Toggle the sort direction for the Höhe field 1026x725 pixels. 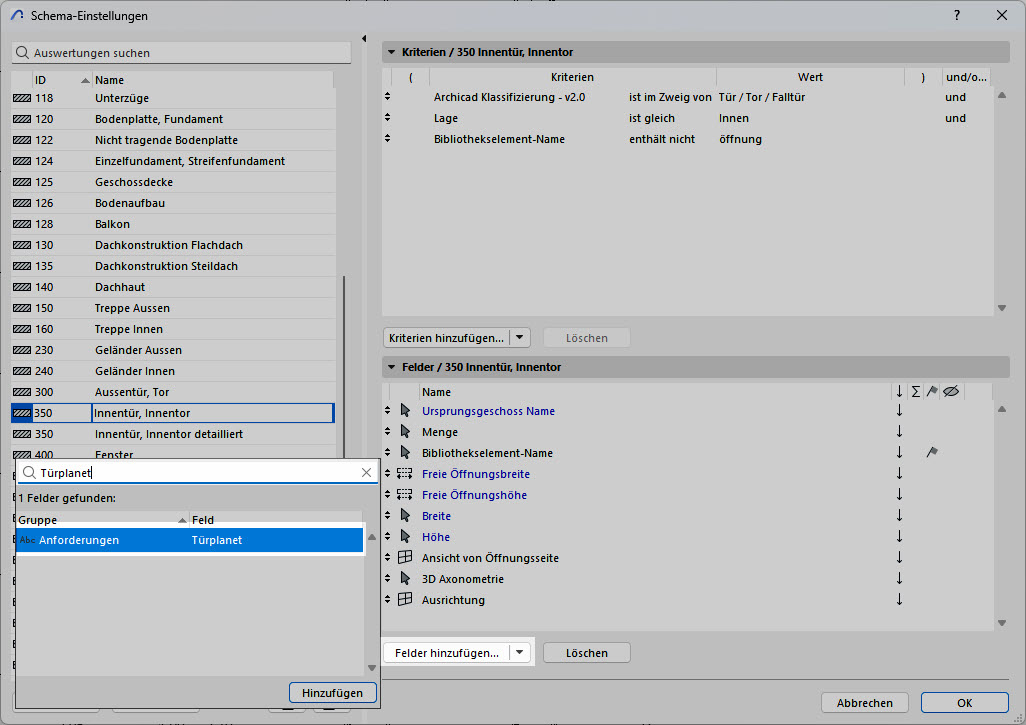pos(899,537)
